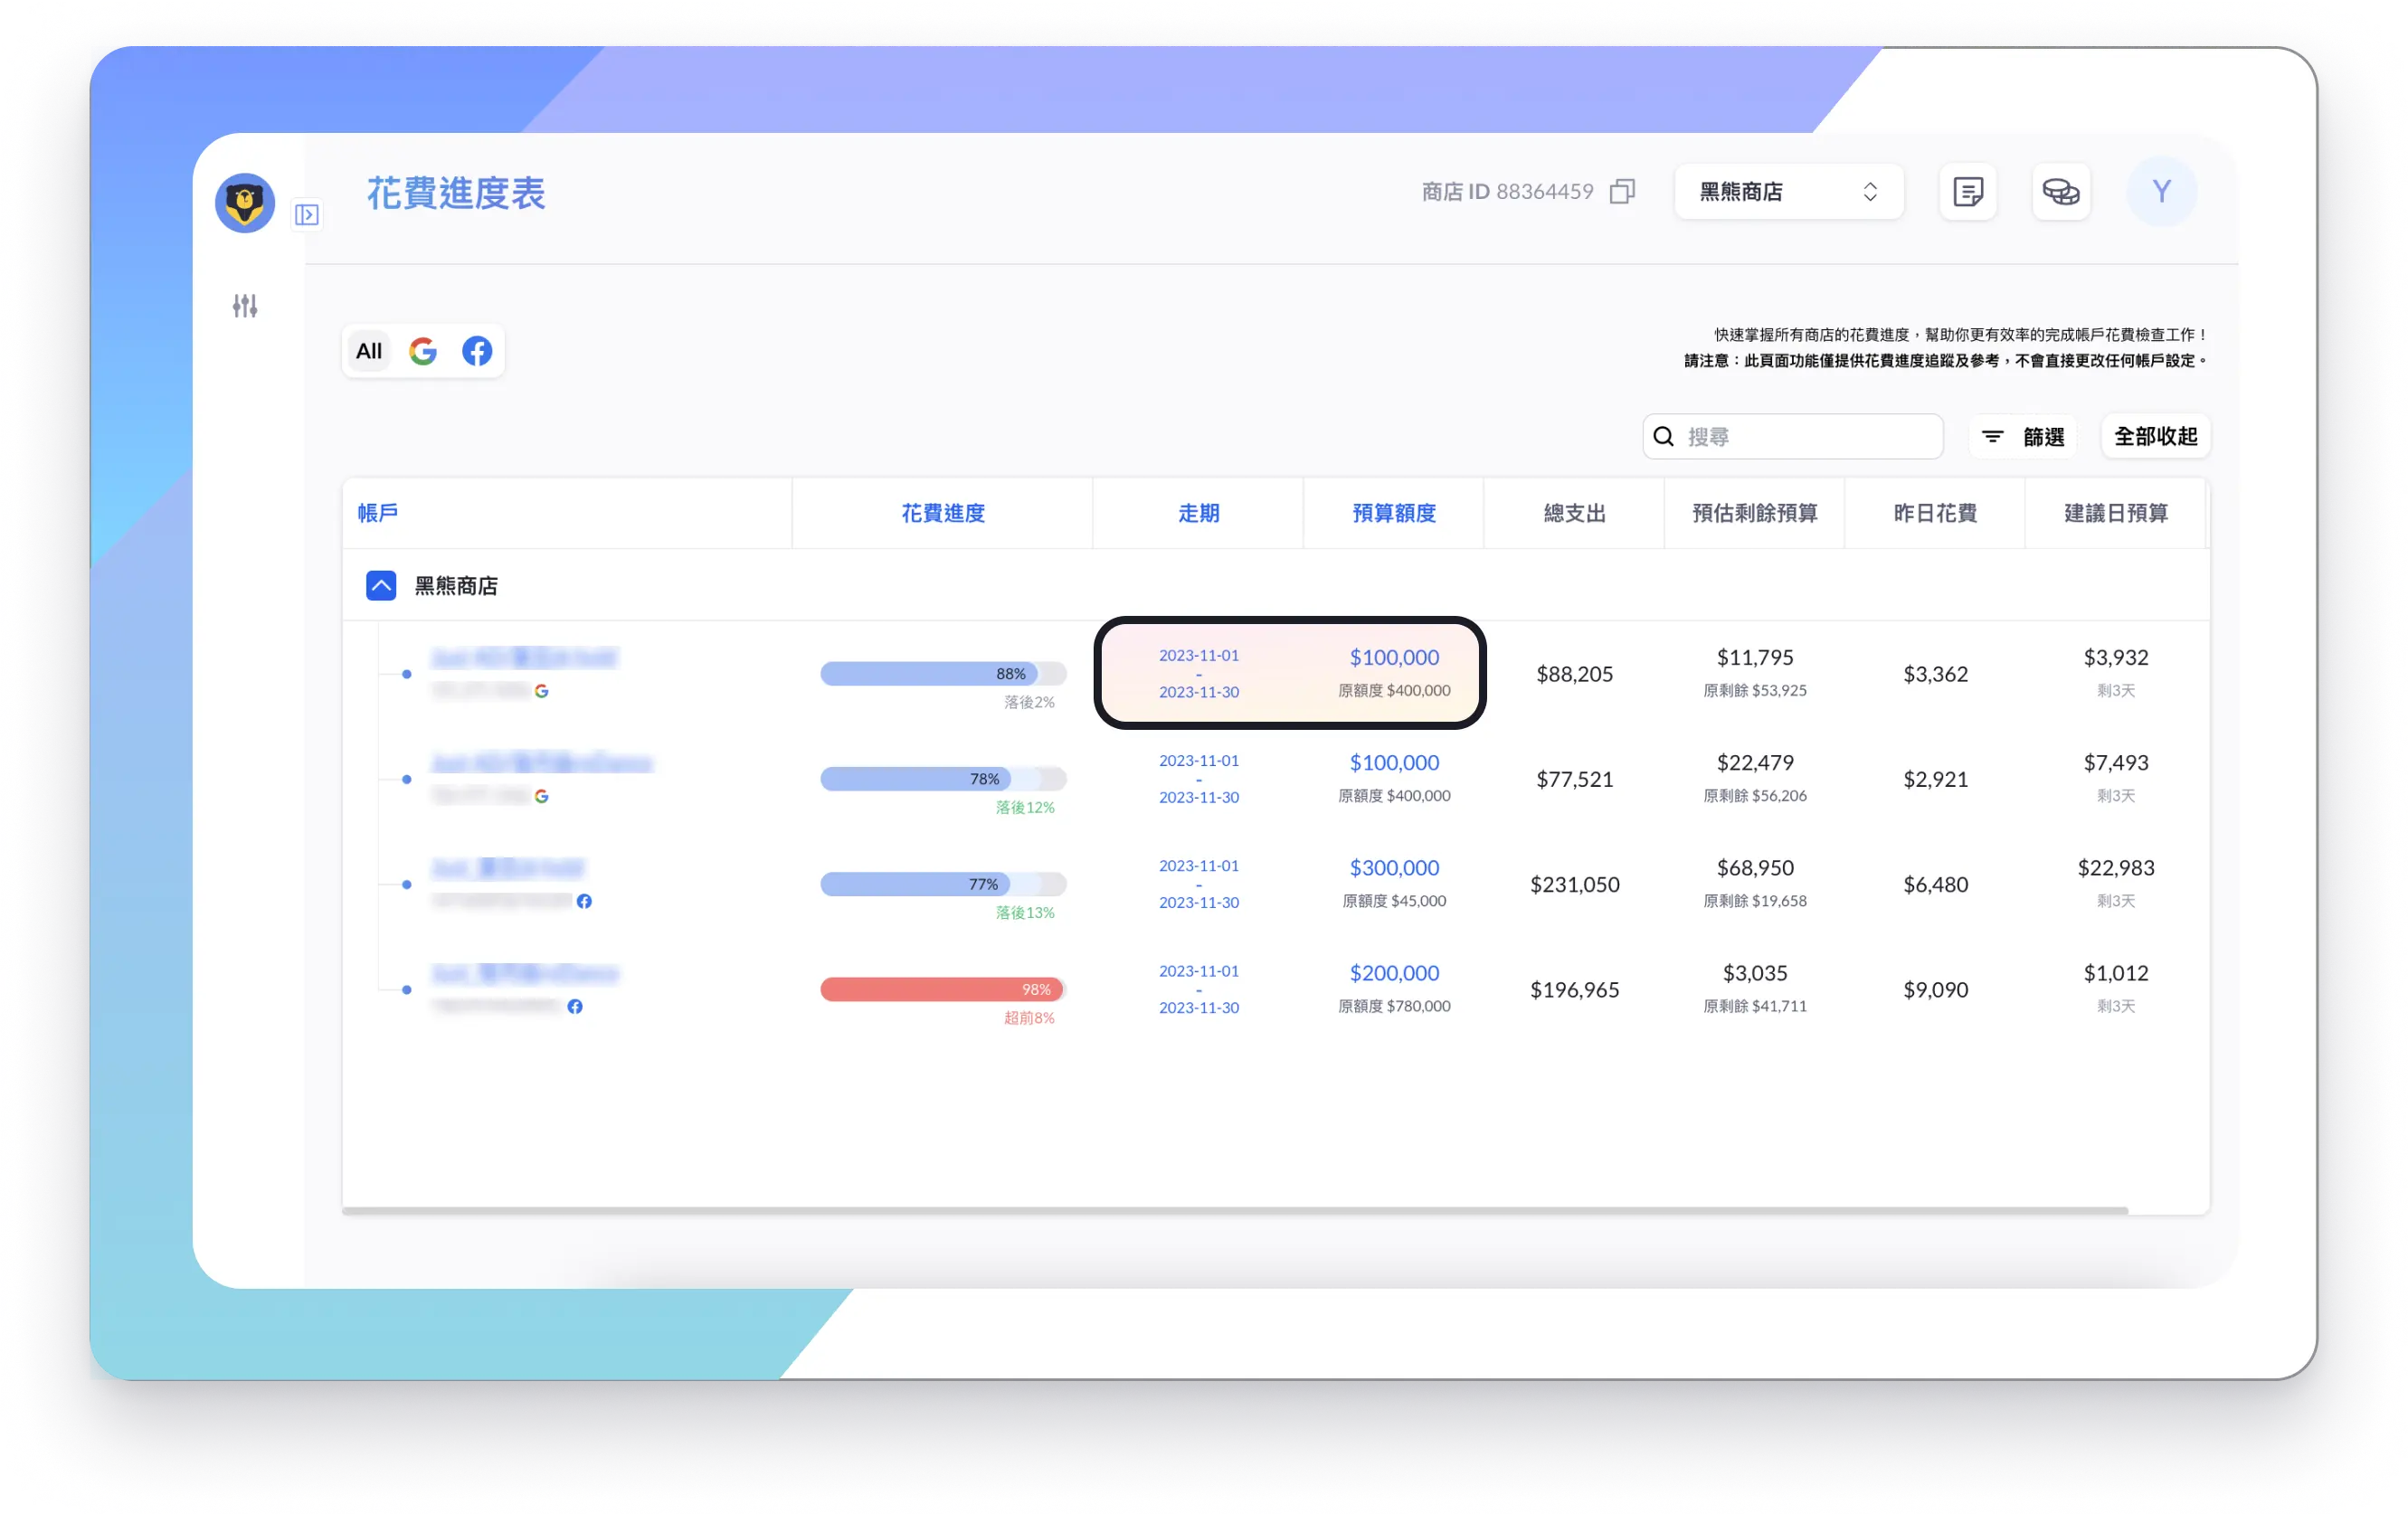This screenshot has width=2408, height=1514.
Task: Filter accounts by Google icon
Action: pos(423,351)
